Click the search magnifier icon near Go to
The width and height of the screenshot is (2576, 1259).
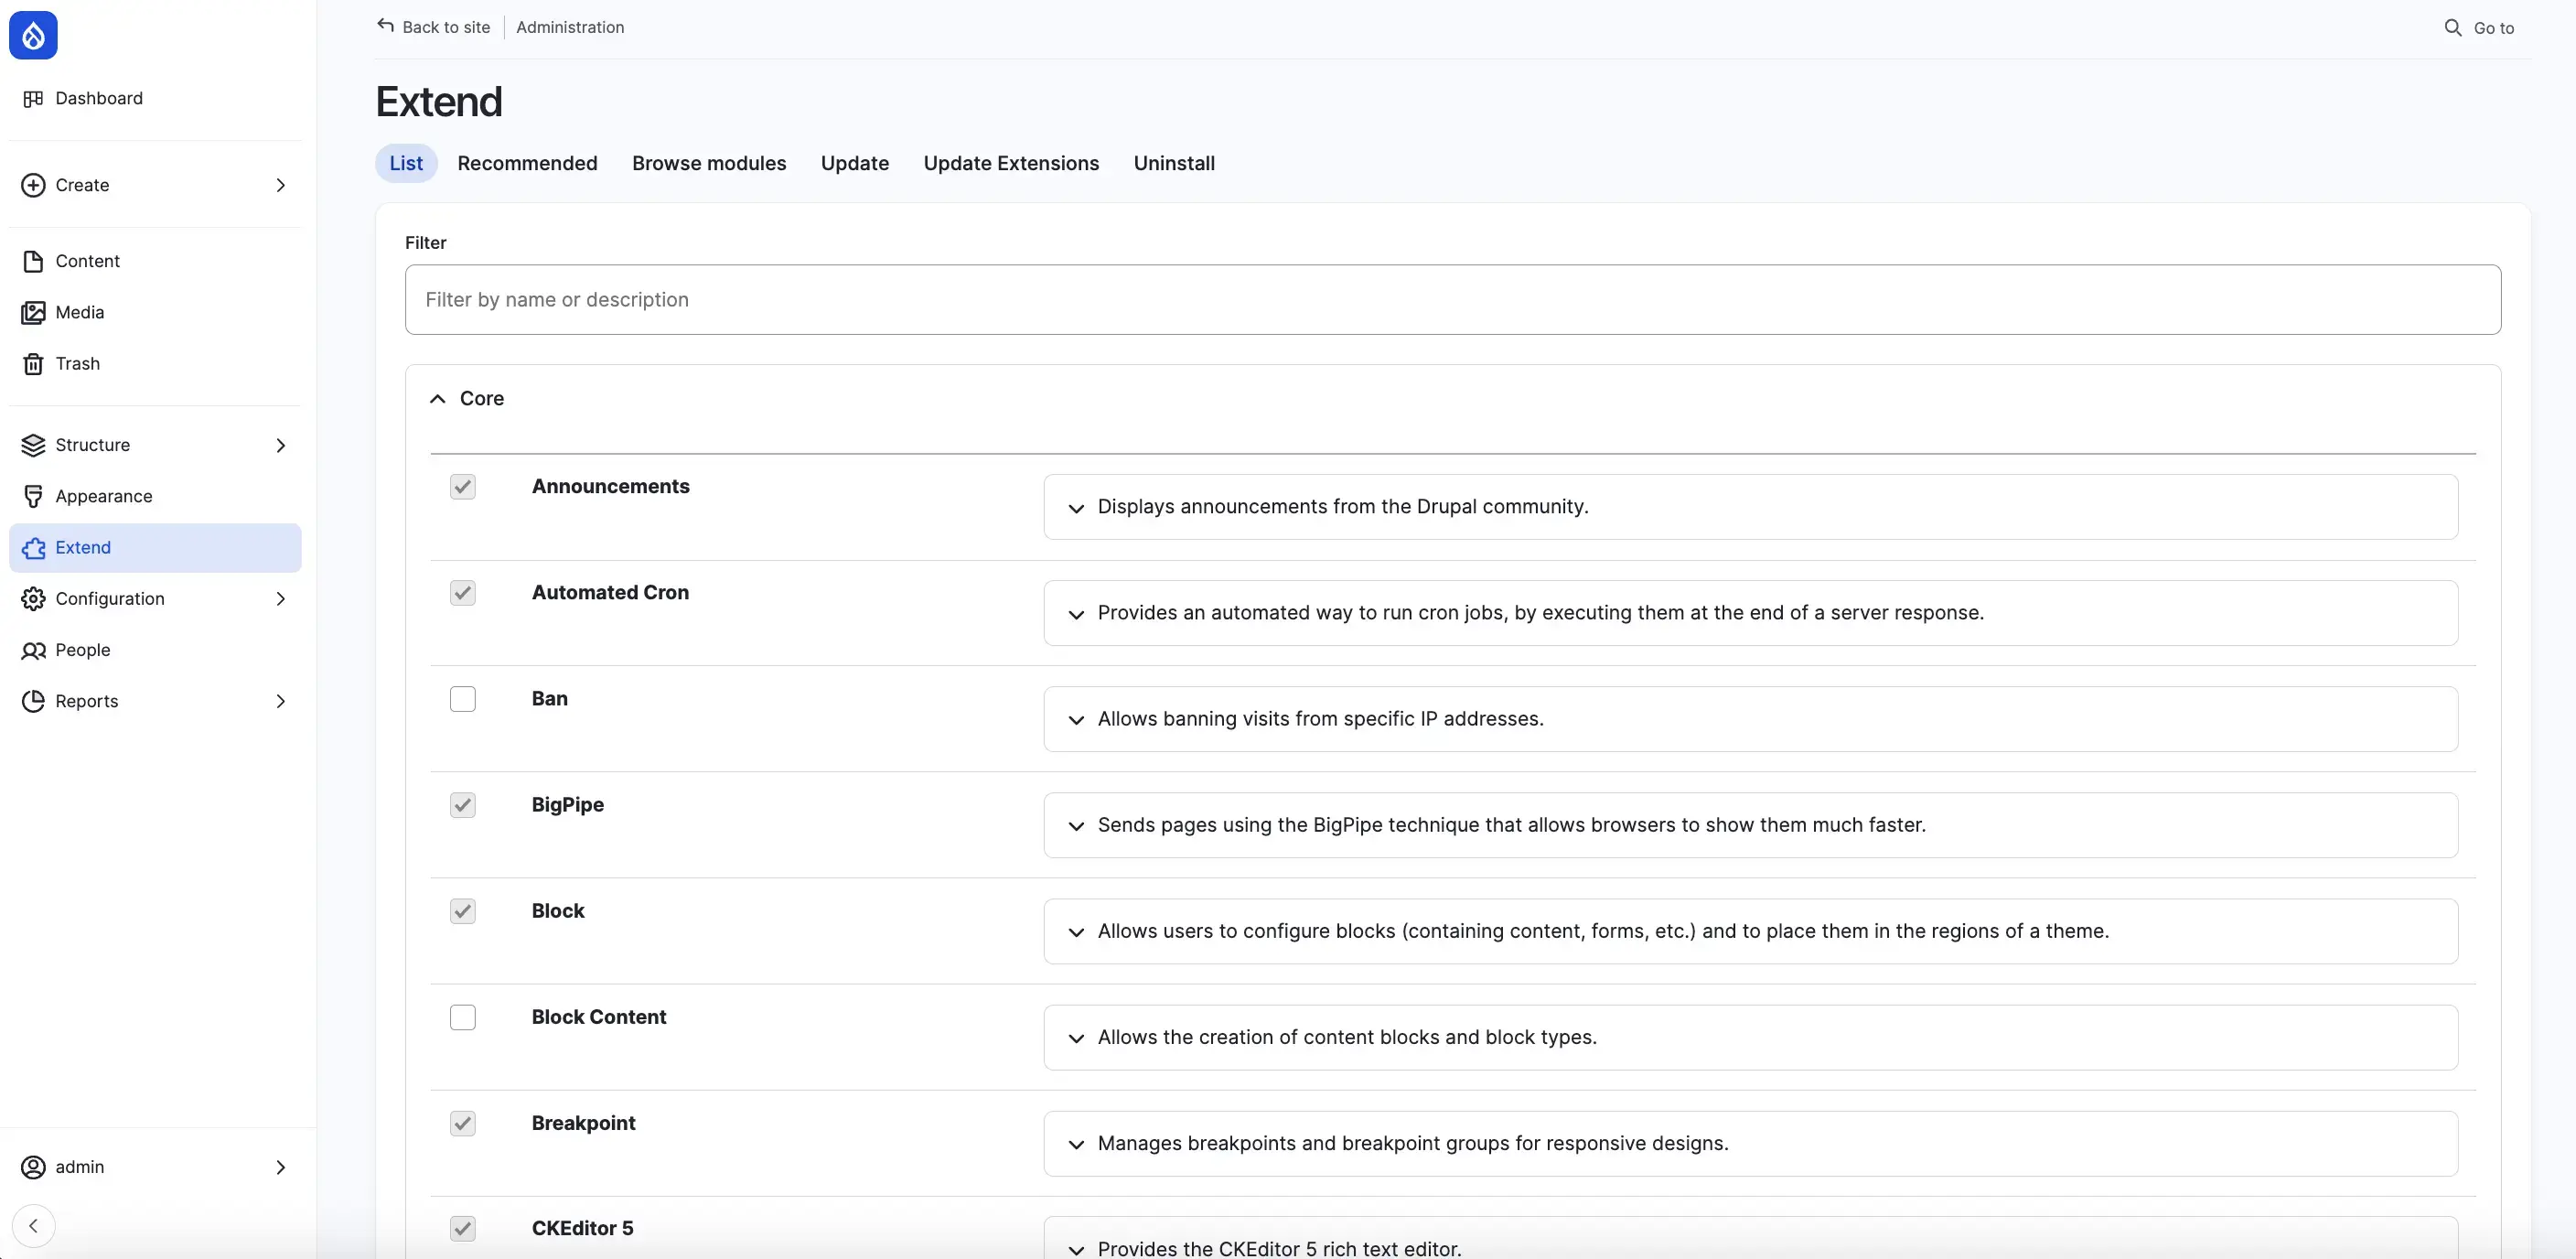click(2452, 28)
